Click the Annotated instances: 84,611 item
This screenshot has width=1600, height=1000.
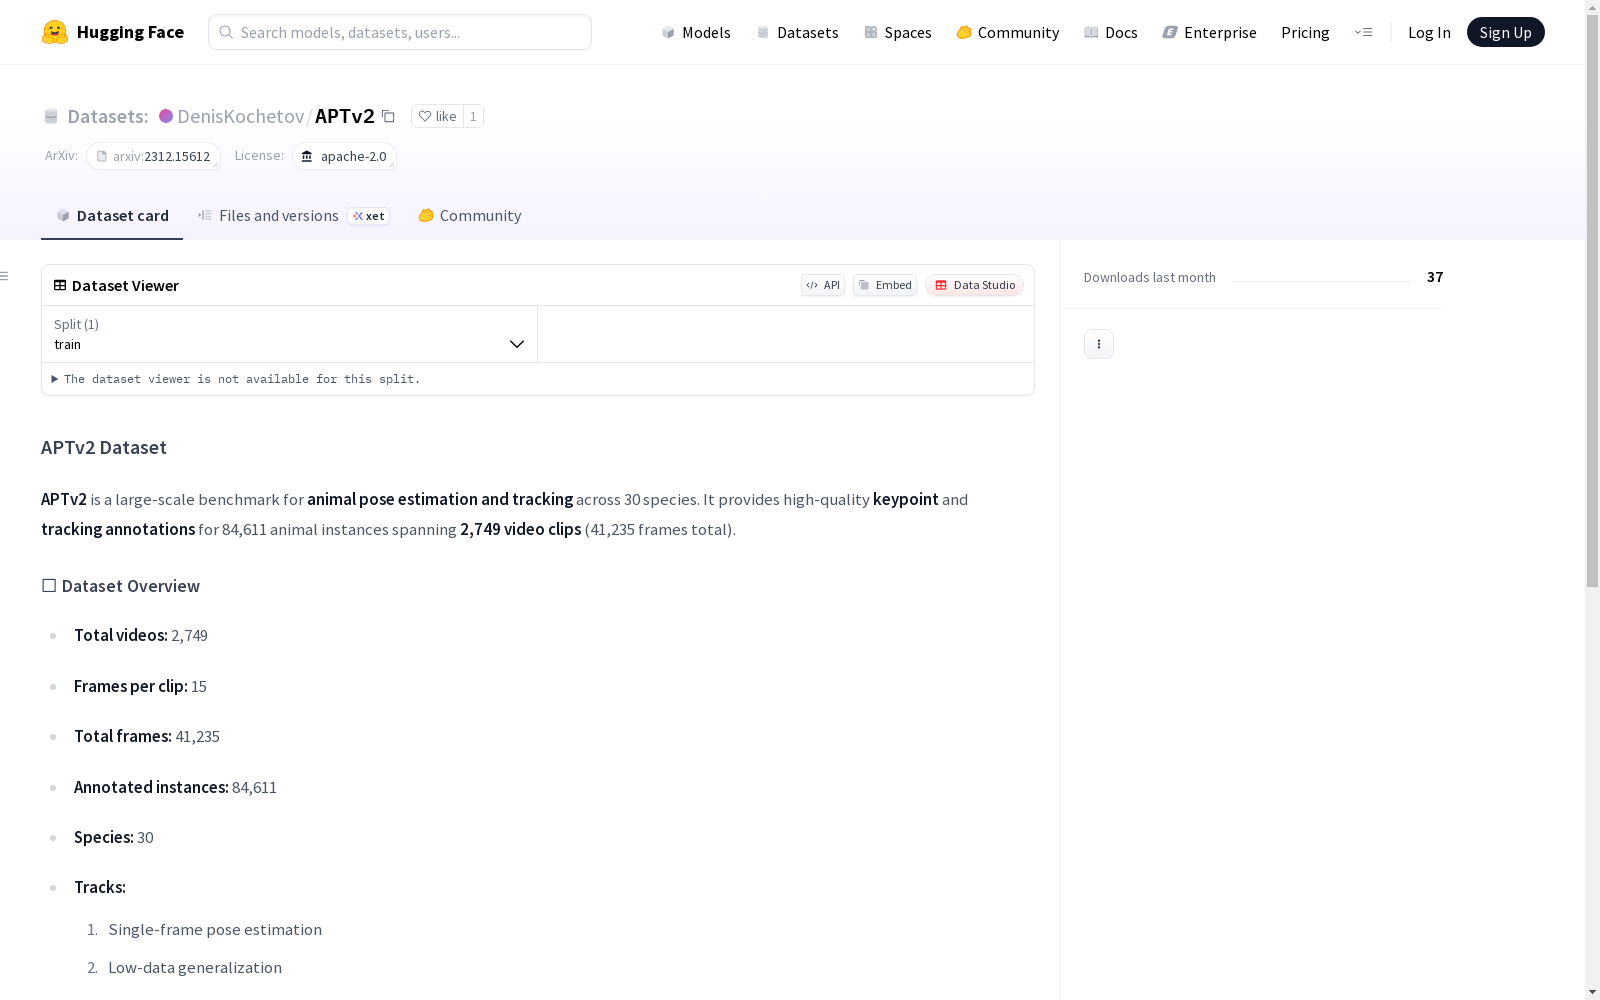(x=175, y=787)
